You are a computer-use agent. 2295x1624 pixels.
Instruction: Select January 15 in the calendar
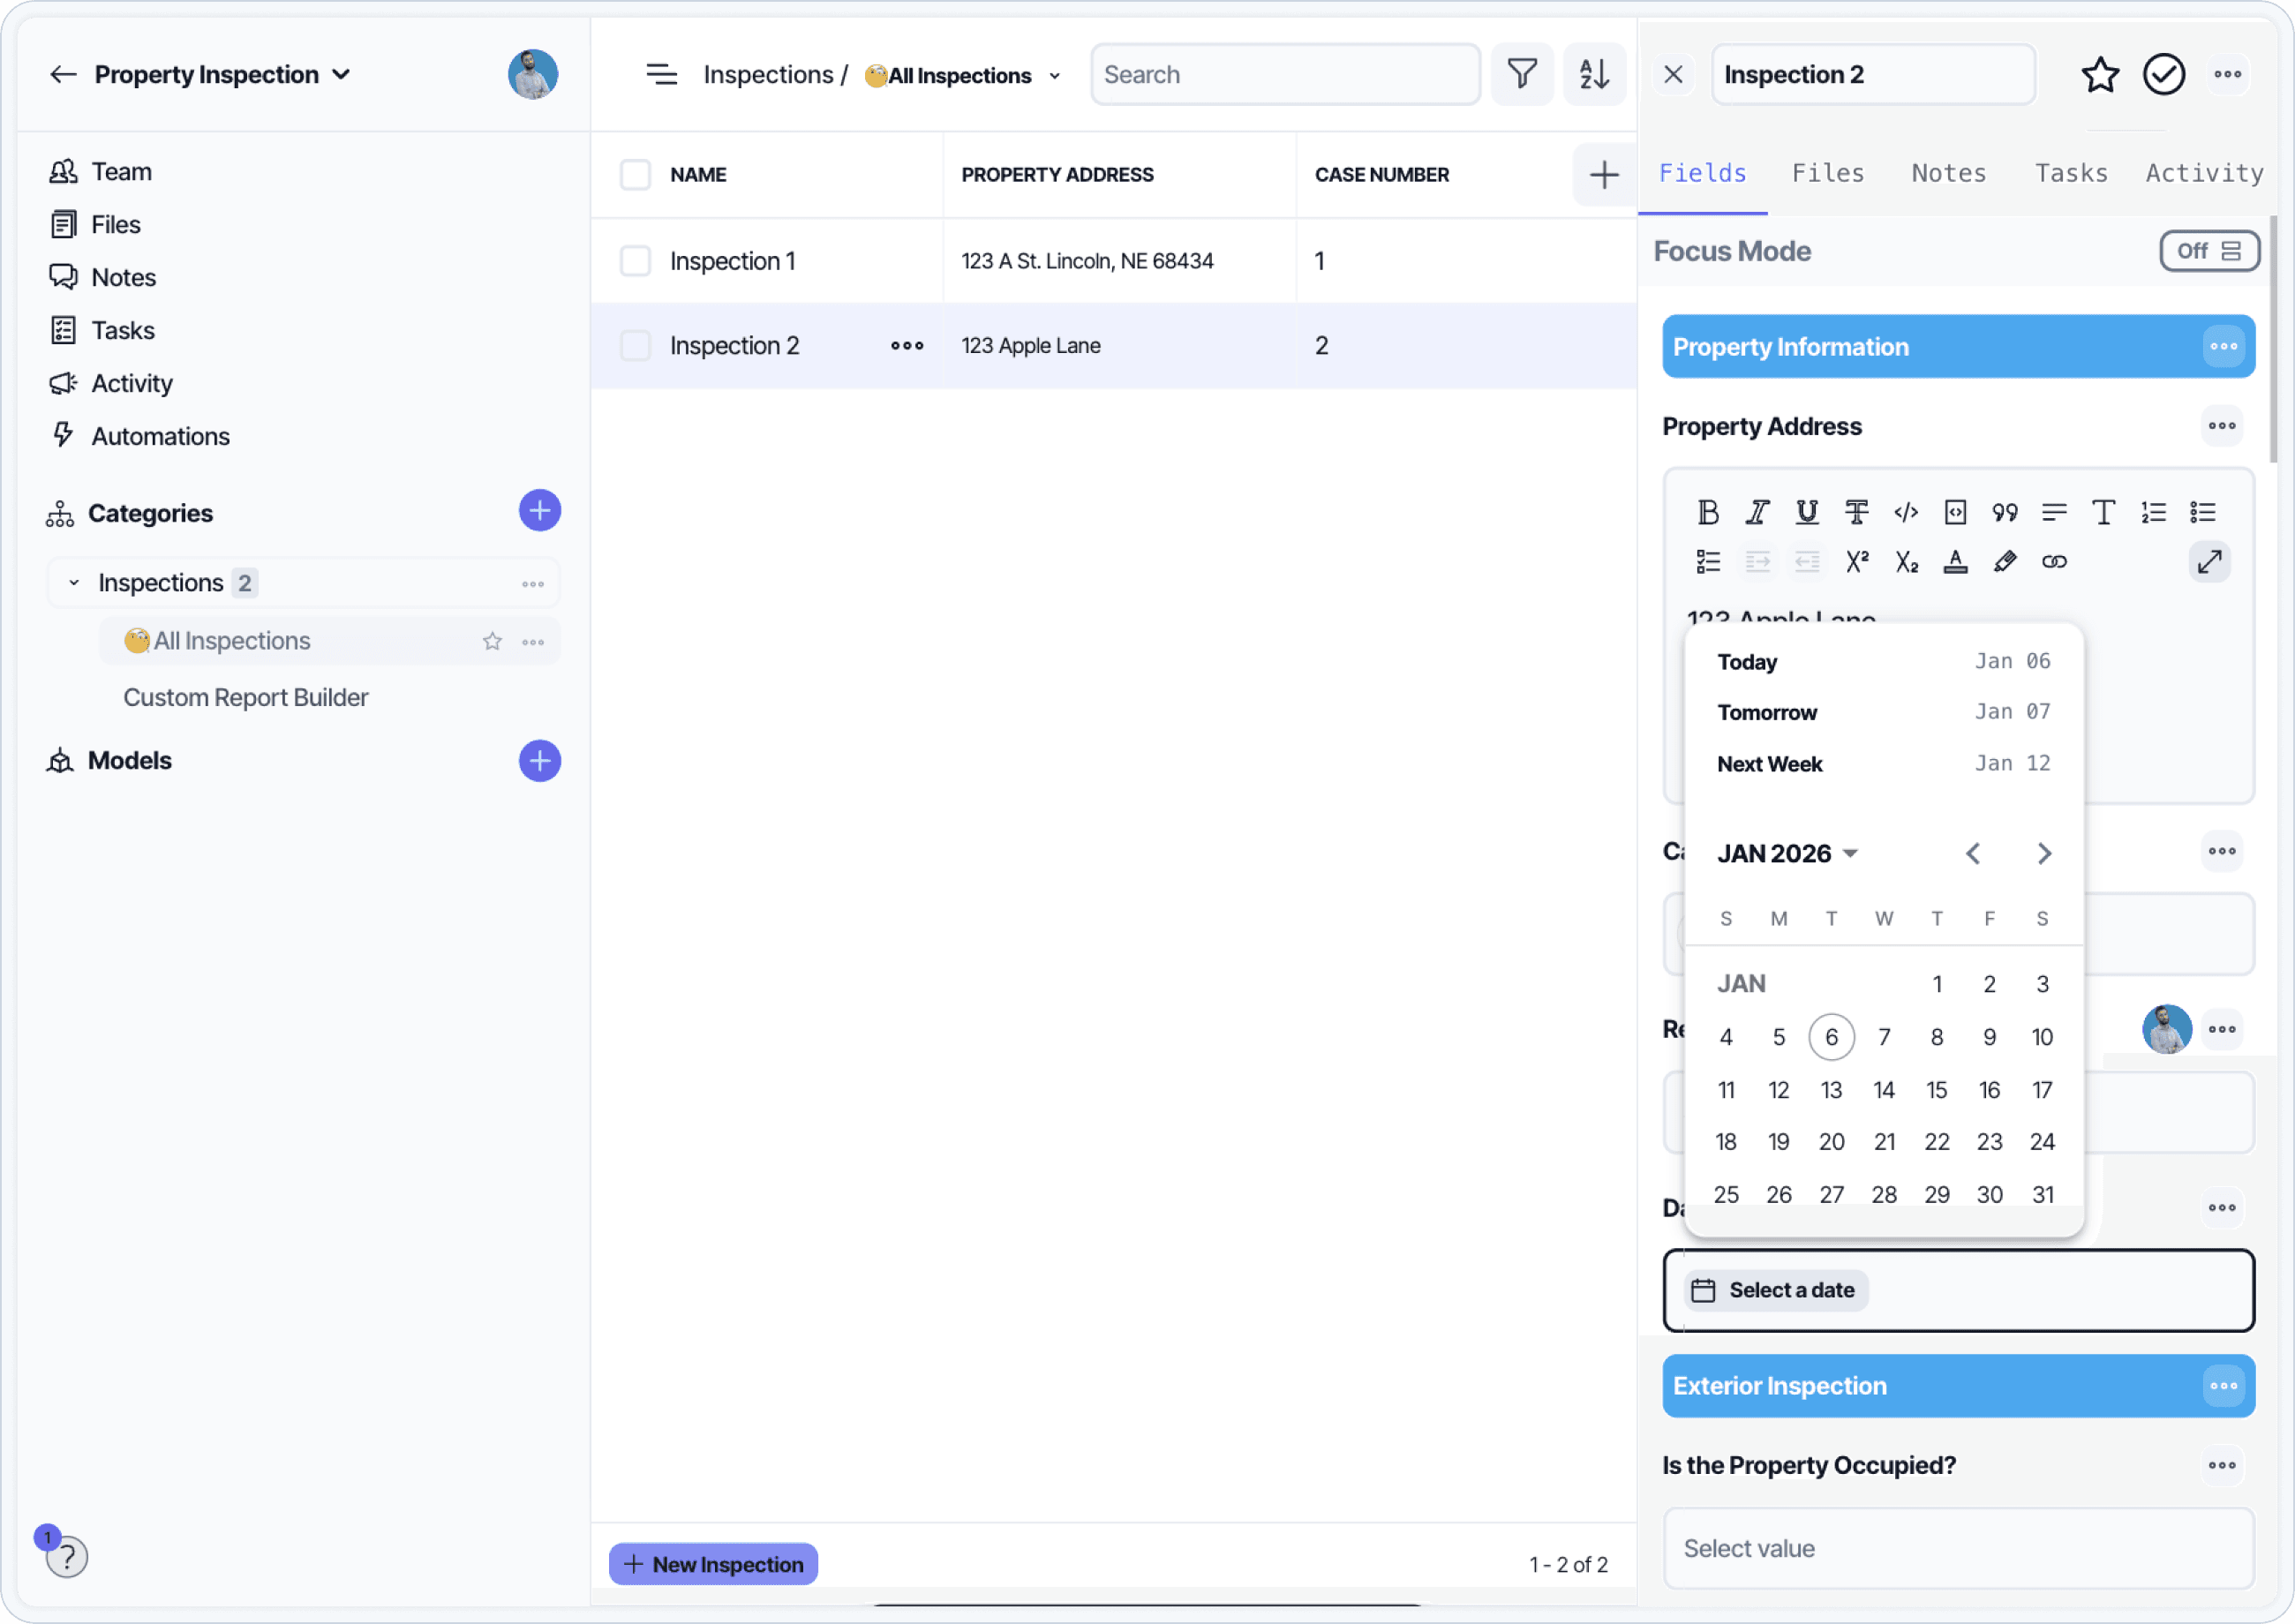[x=1936, y=1090]
